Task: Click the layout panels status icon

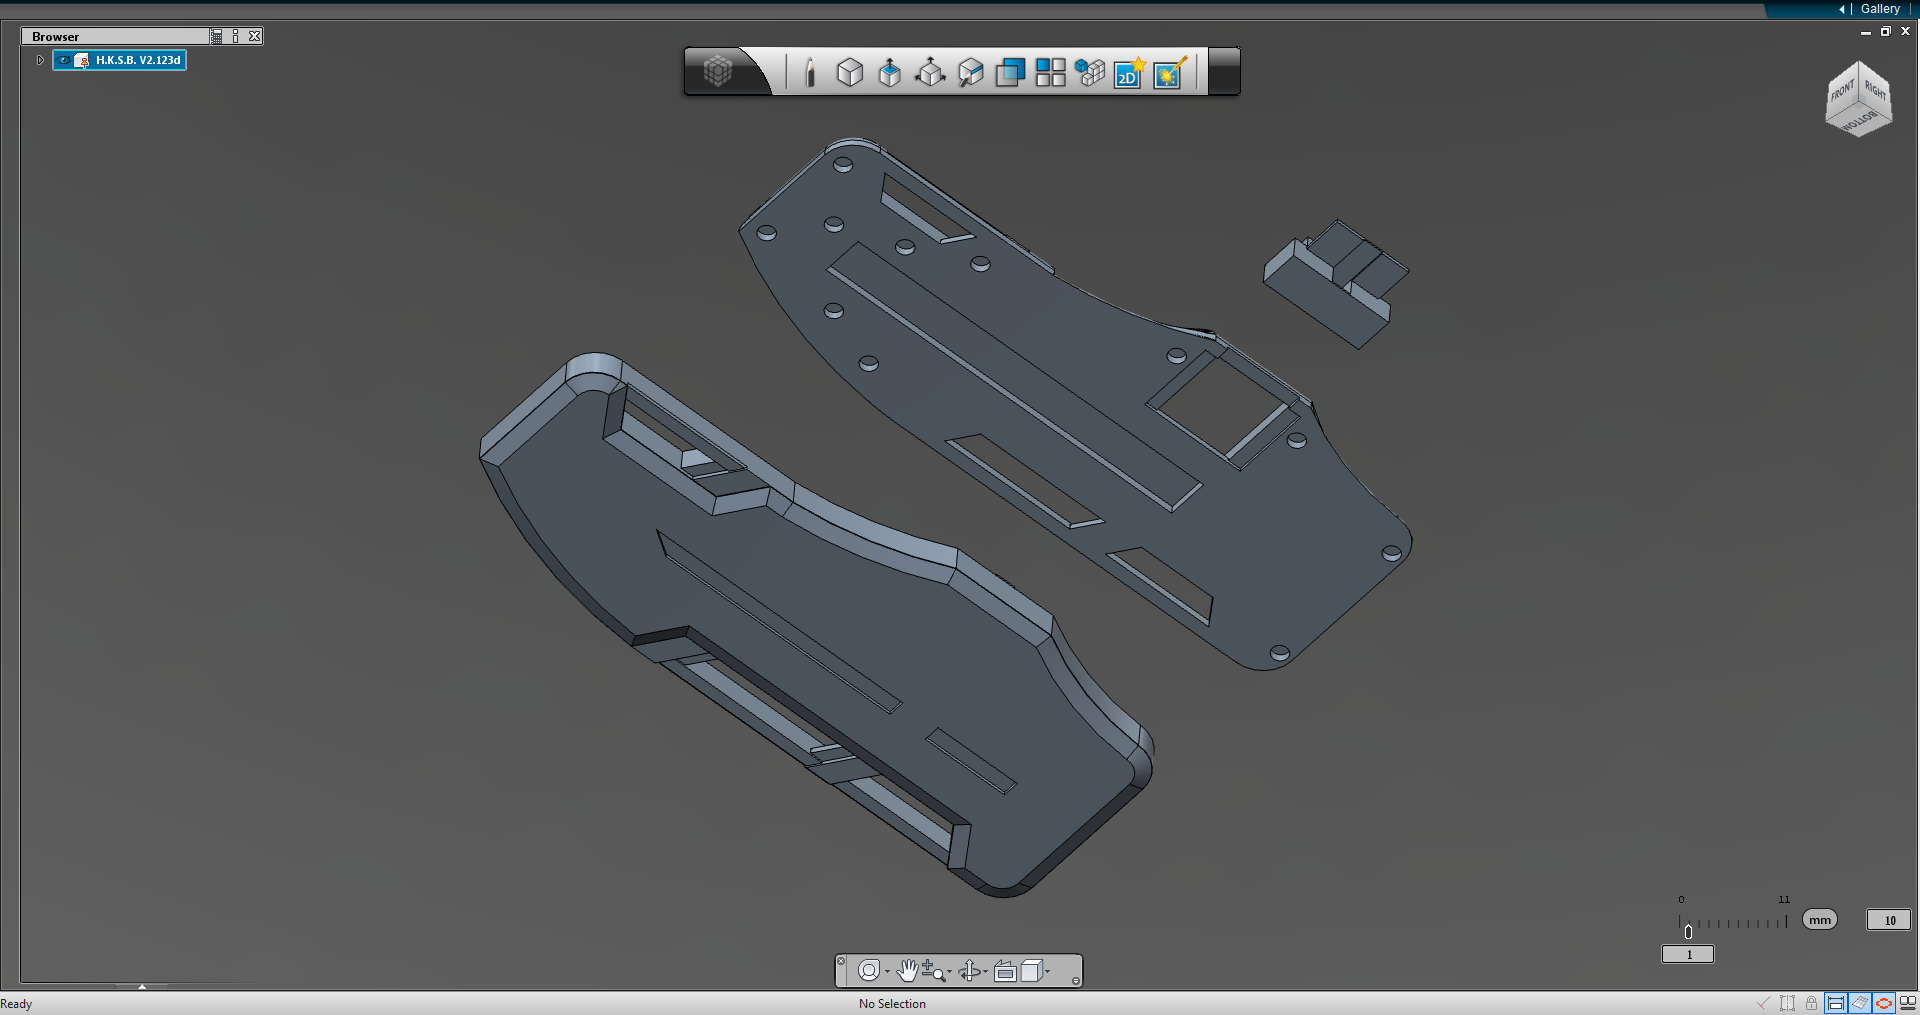Action: point(1907,1003)
